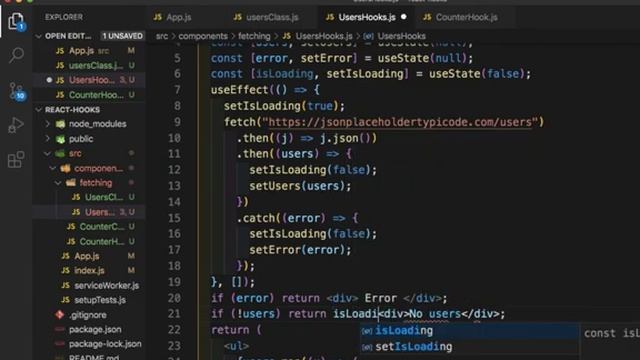Open the Run and Debug view
This screenshot has height=360, width=640.
16,125
